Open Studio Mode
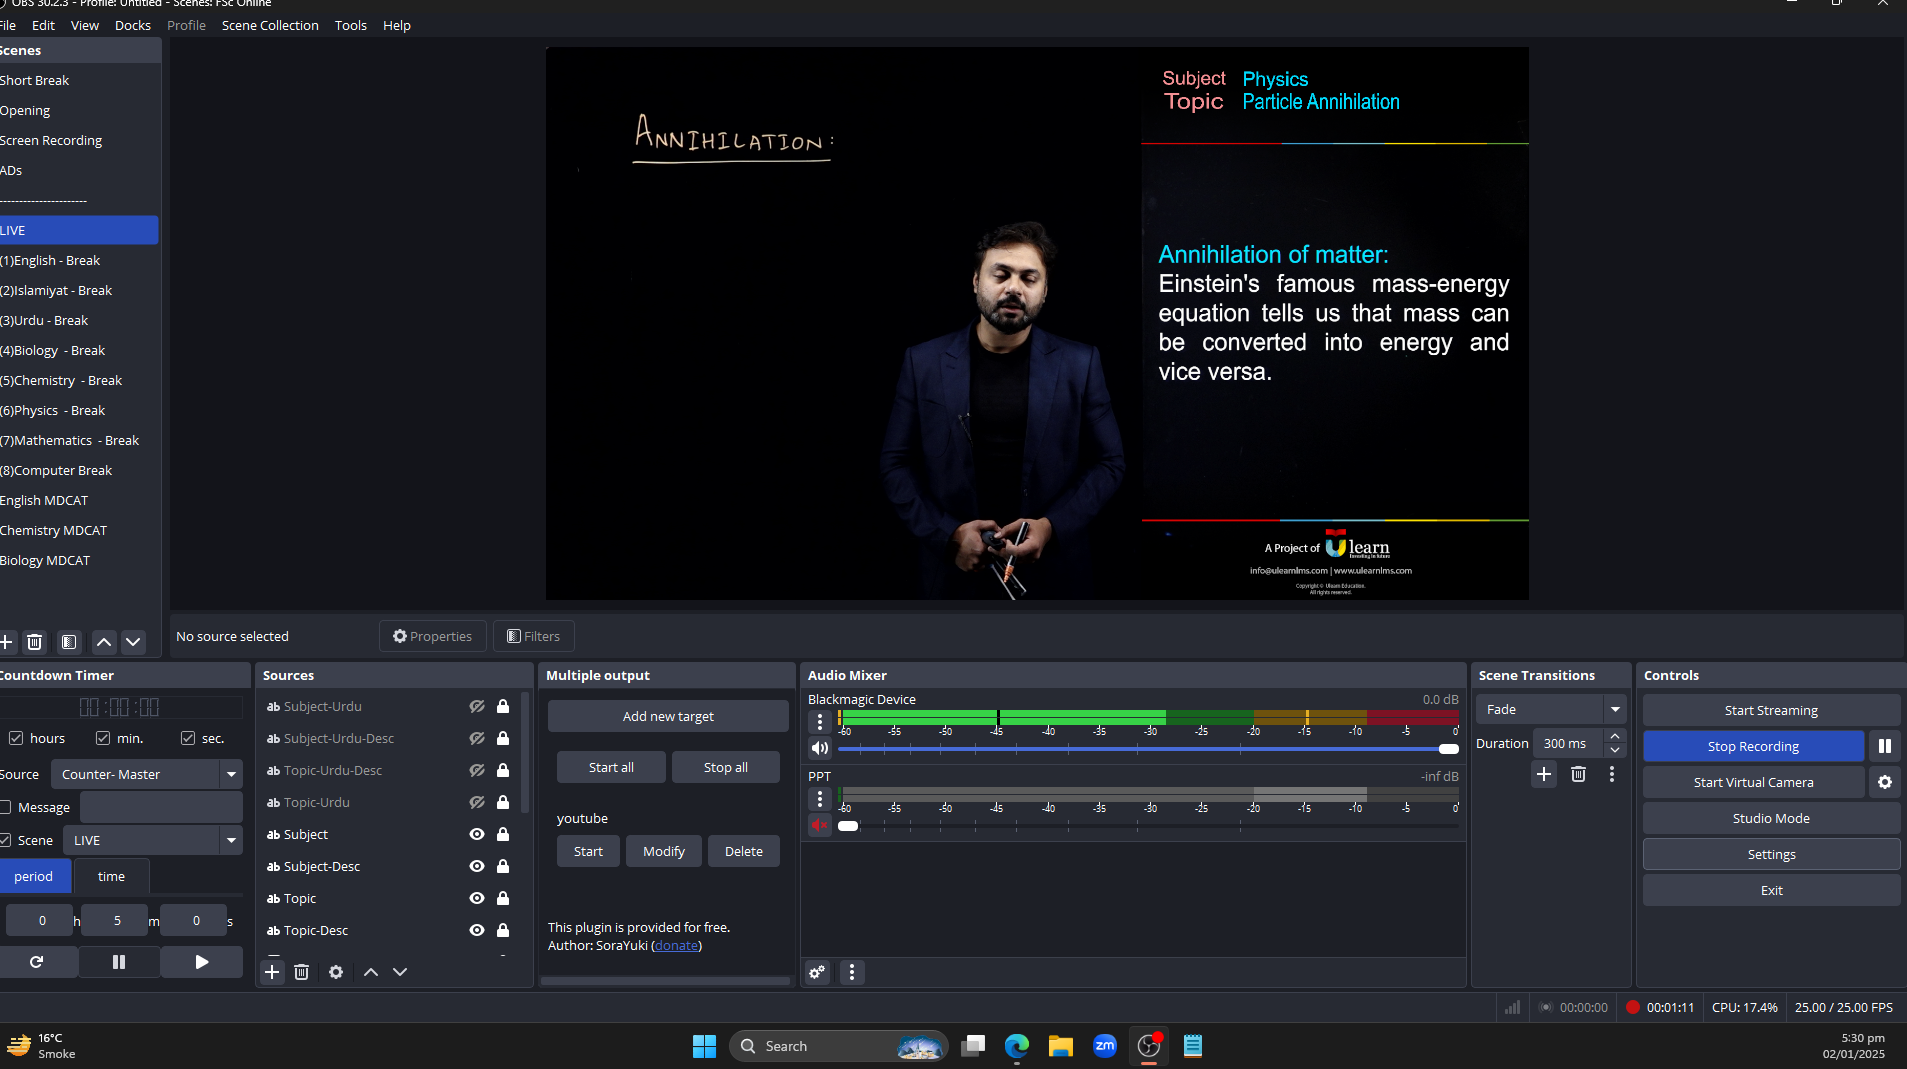 click(1771, 818)
